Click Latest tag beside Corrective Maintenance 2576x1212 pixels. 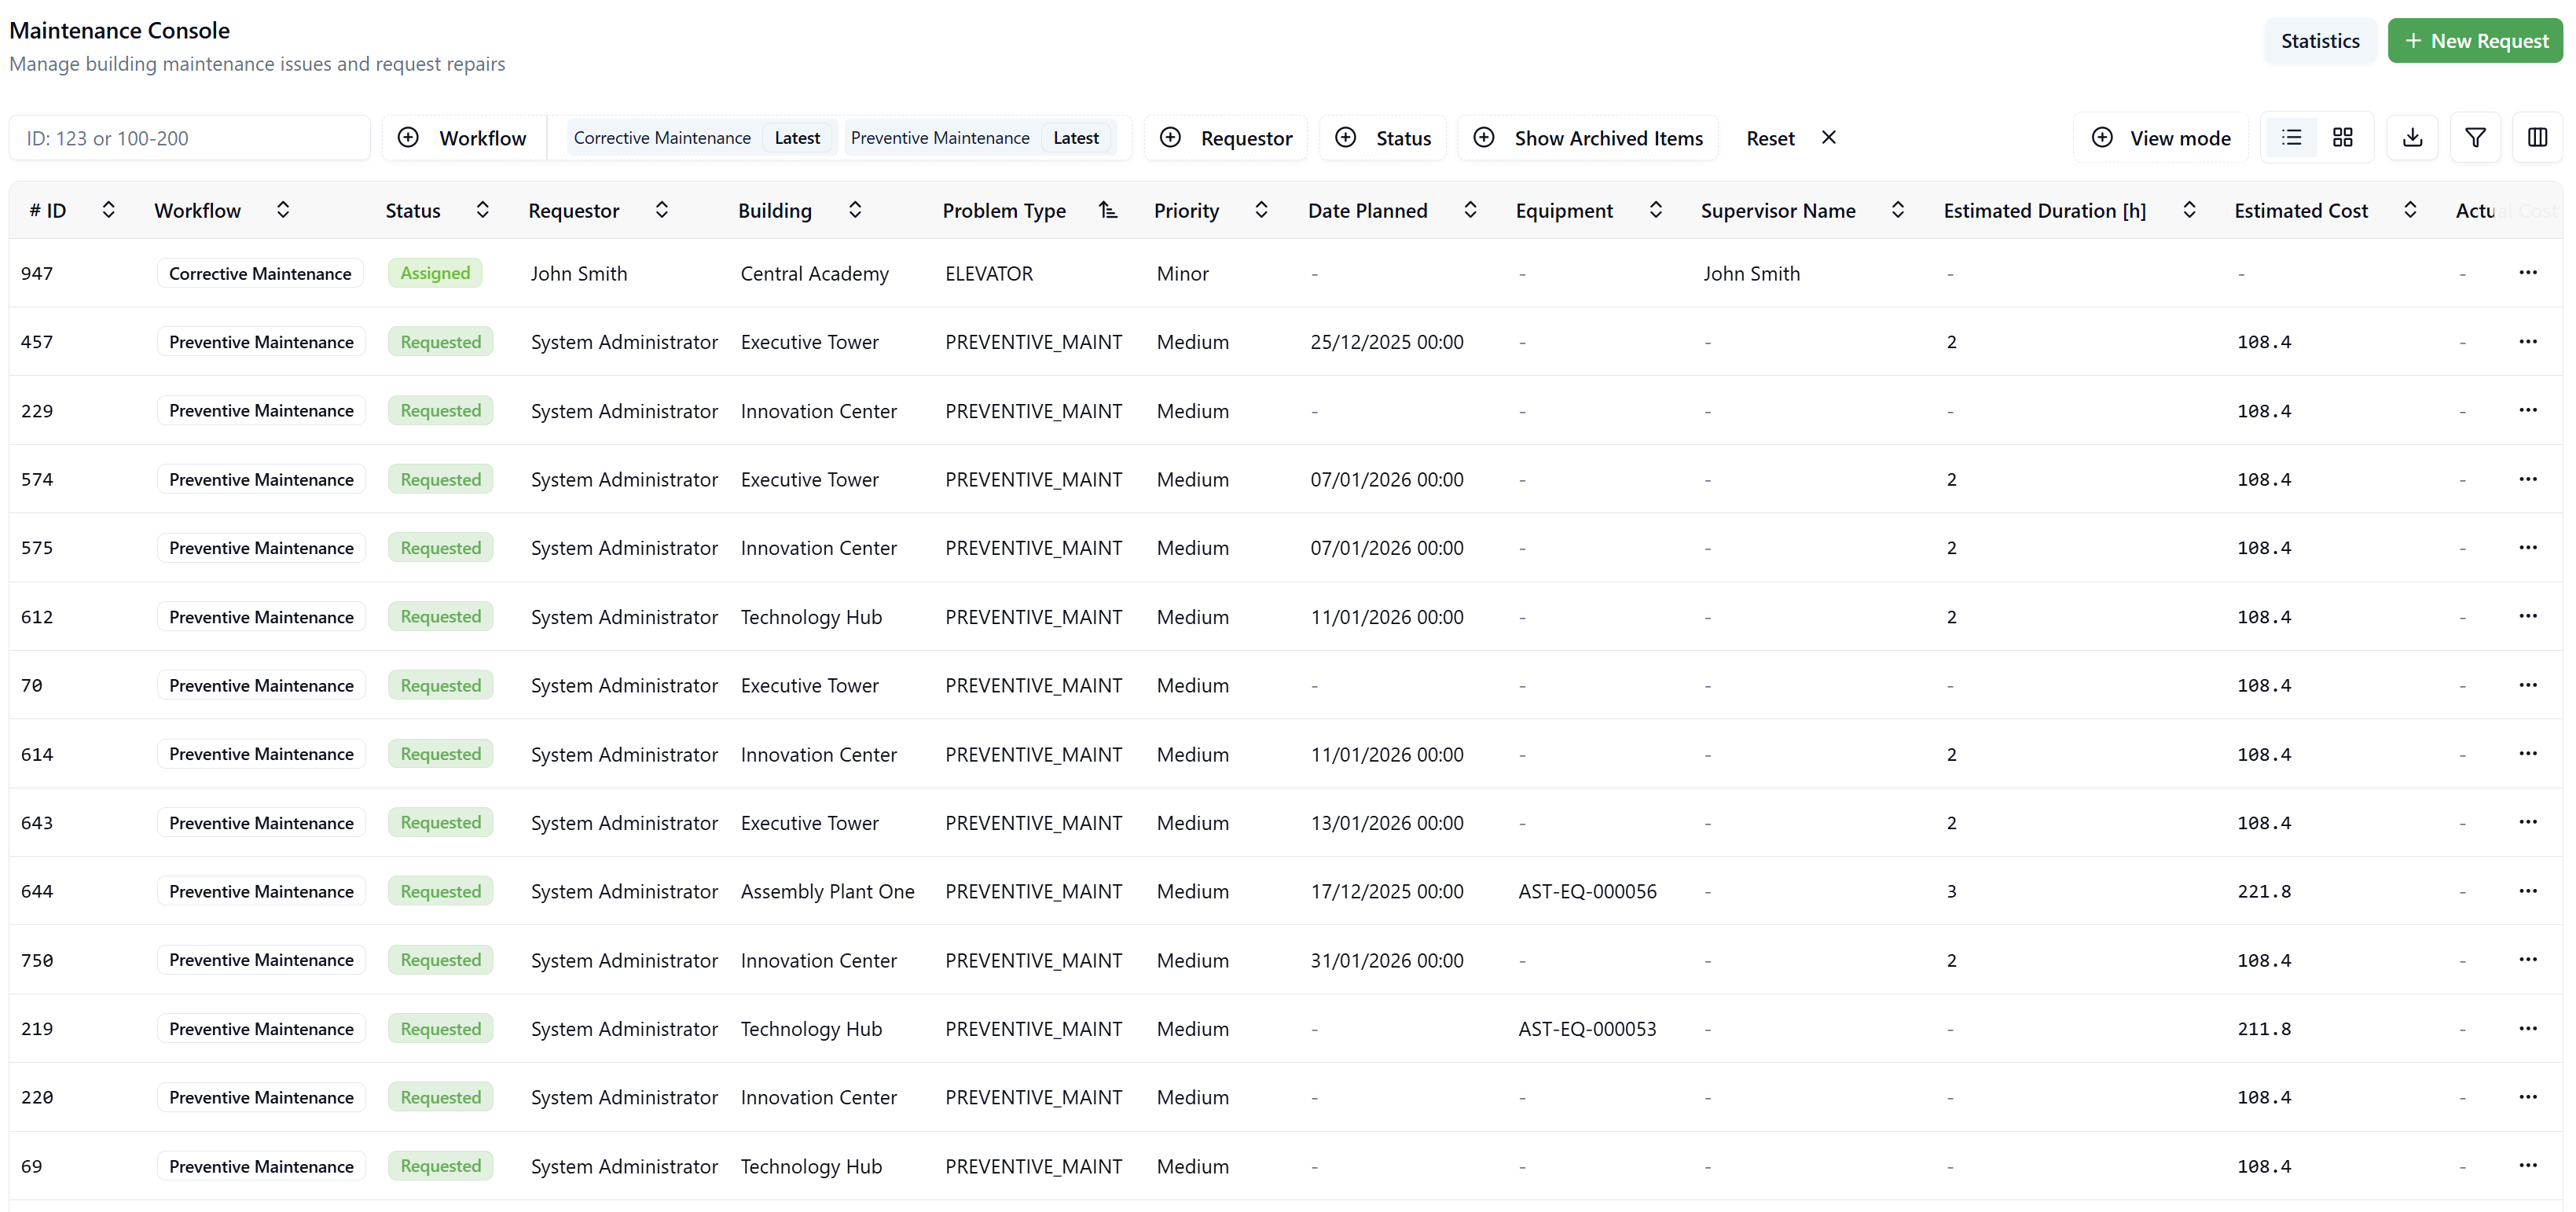(x=797, y=138)
